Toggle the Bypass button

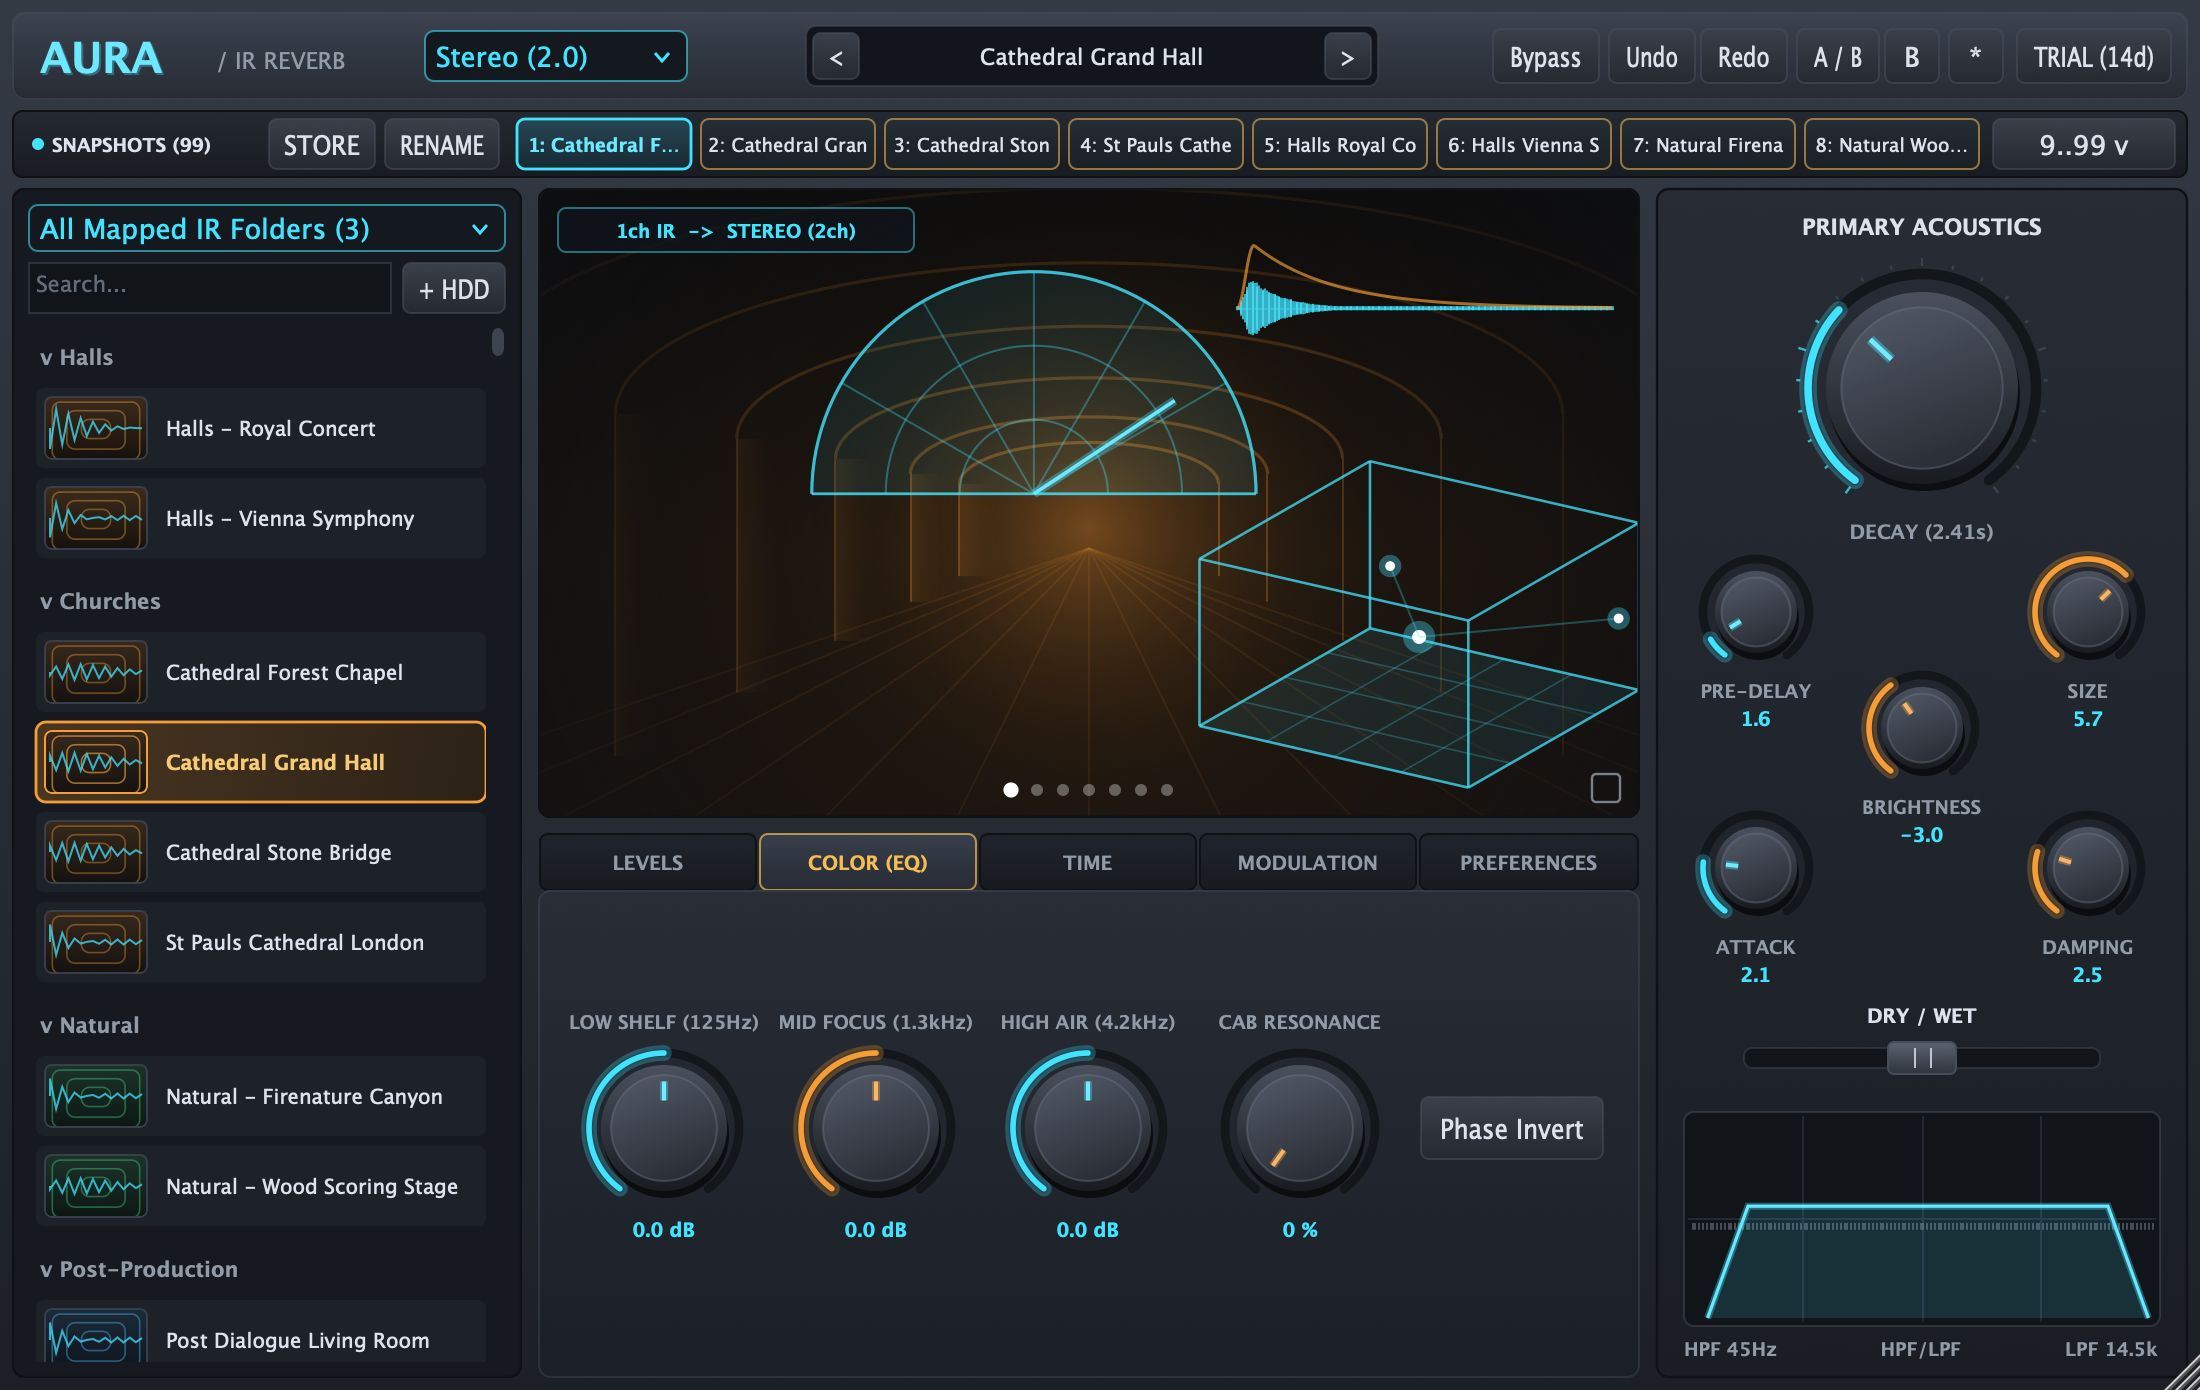coord(1545,57)
